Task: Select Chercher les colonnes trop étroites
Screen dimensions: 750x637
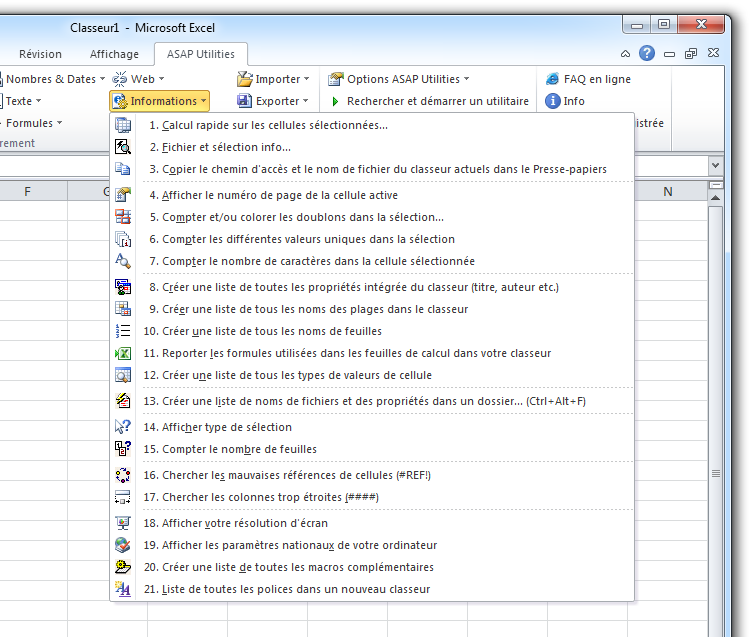Action: click(x=372, y=497)
